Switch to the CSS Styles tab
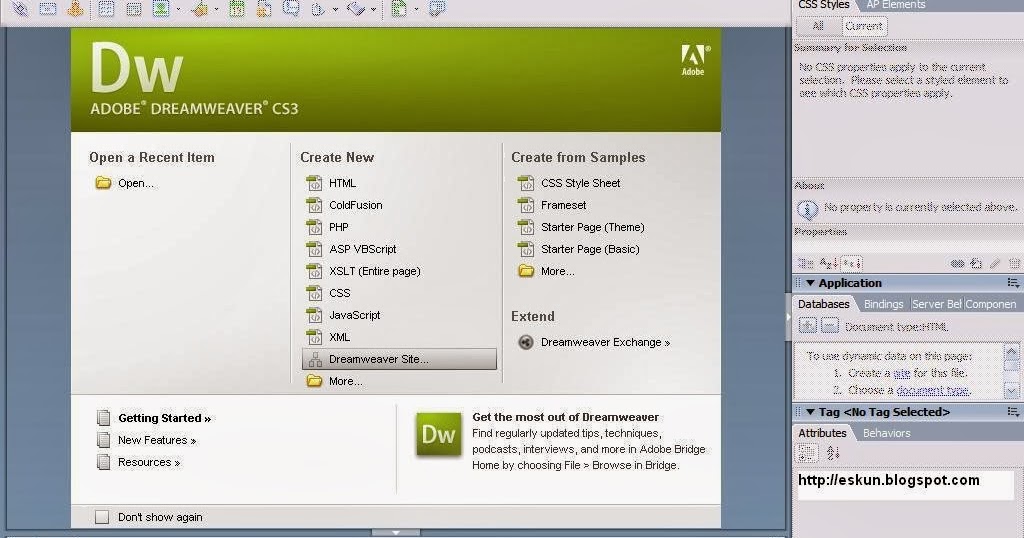Screen dimensions: 1024x538 (x=824, y=5)
